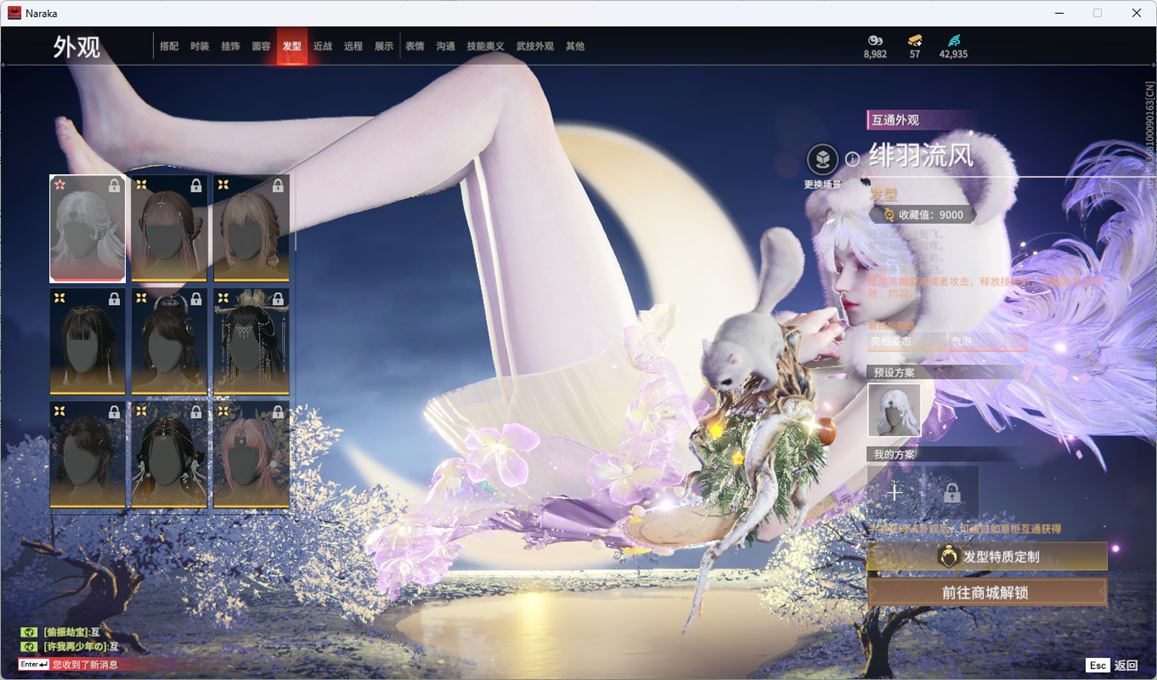Click the silver coin currency icon

(x=875, y=40)
